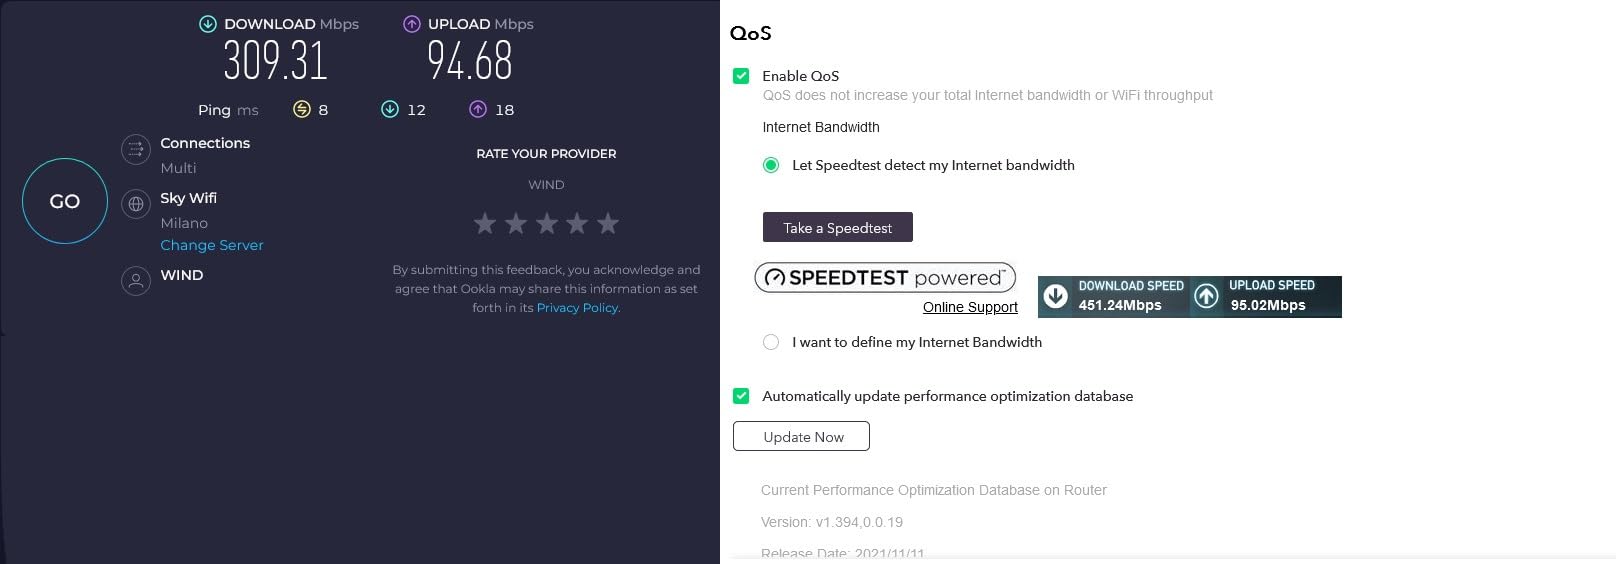Rate provider with the fifth star

tap(608, 223)
